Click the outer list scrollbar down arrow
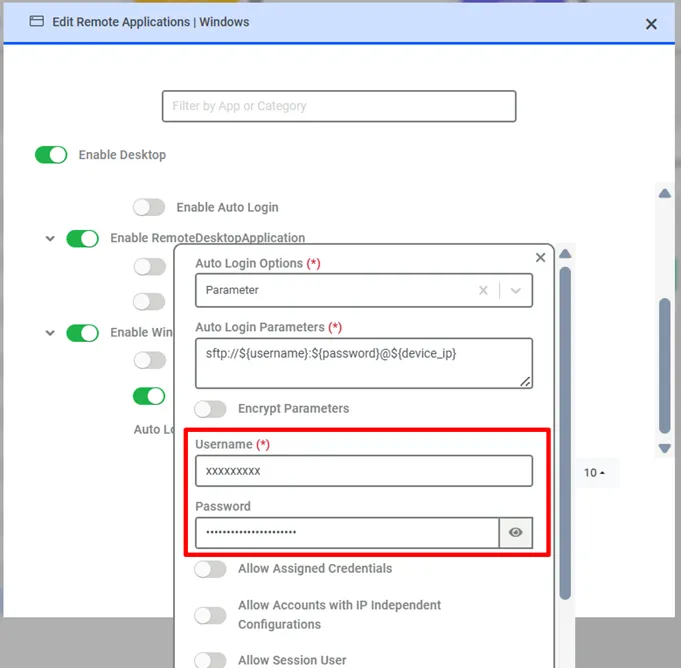The image size is (681, 668). pos(664,448)
